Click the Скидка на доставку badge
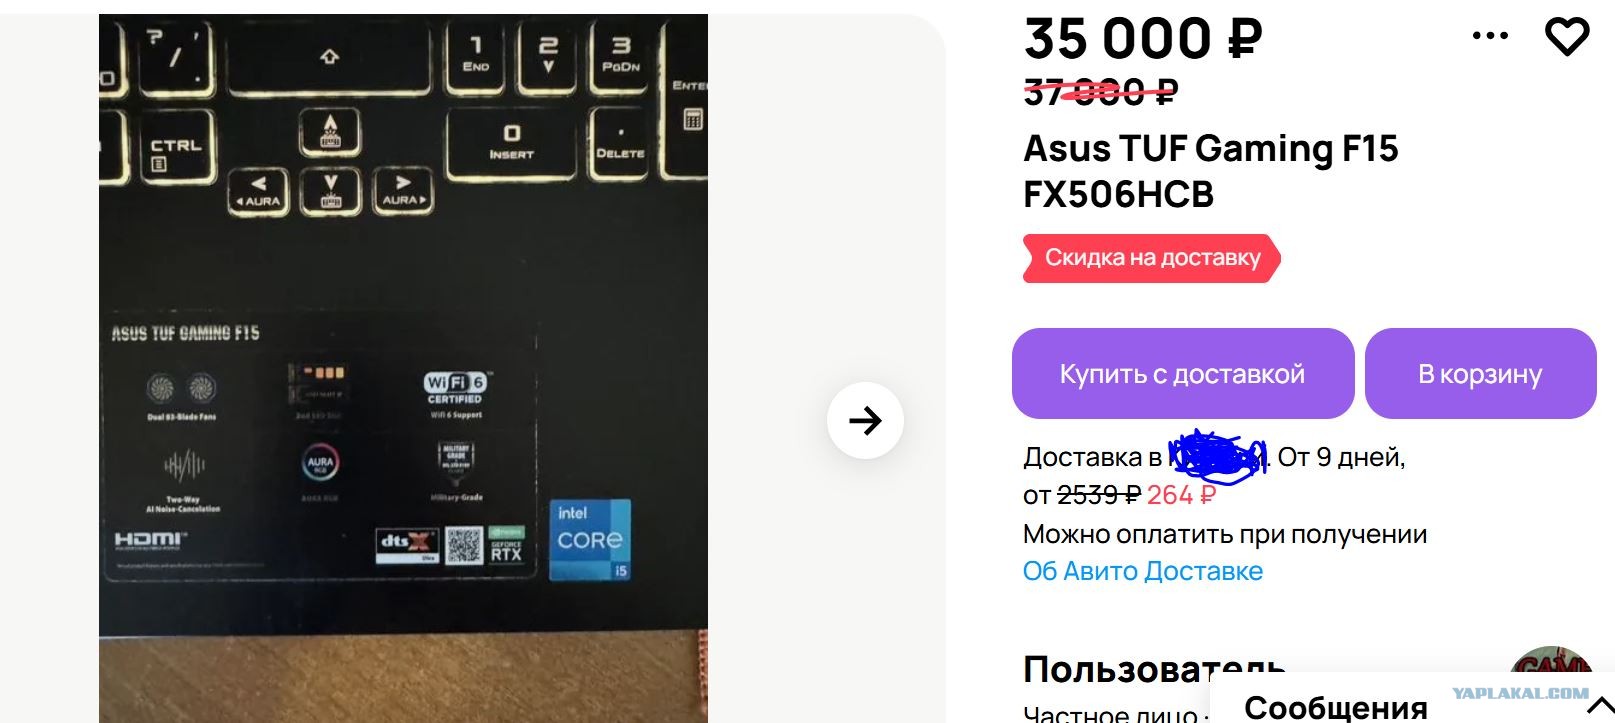 point(1151,258)
